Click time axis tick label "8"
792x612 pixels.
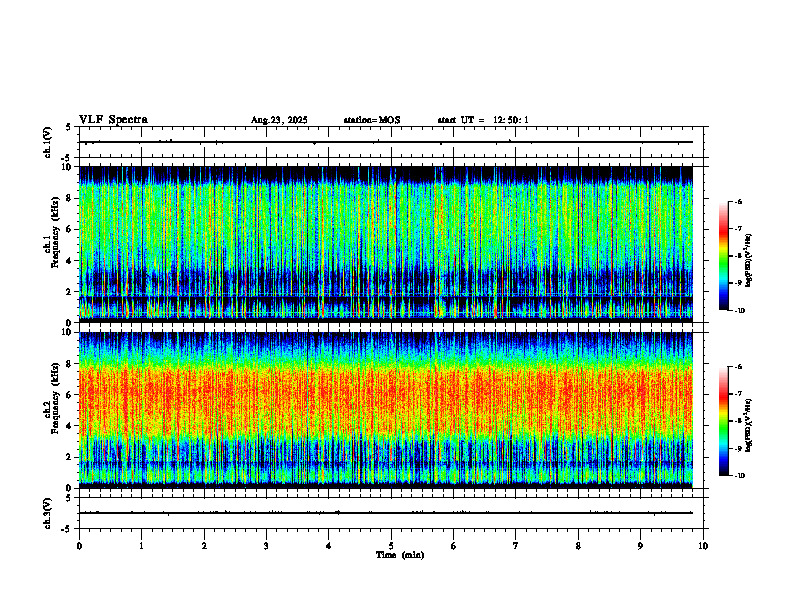578,546
